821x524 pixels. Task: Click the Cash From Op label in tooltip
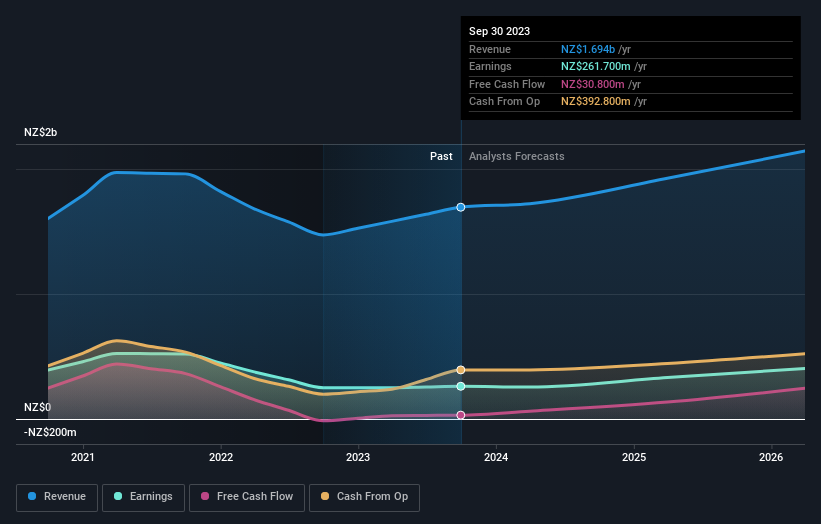[504, 102]
